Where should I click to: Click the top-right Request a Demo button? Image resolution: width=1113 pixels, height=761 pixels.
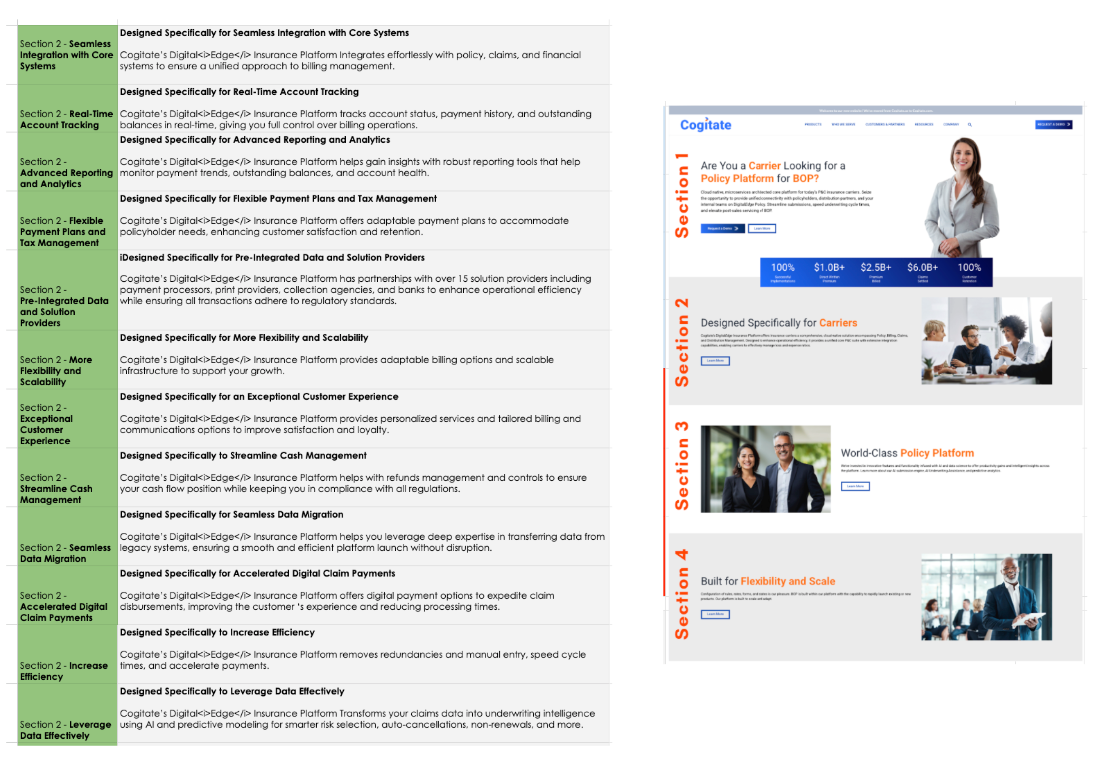point(1053,125)
